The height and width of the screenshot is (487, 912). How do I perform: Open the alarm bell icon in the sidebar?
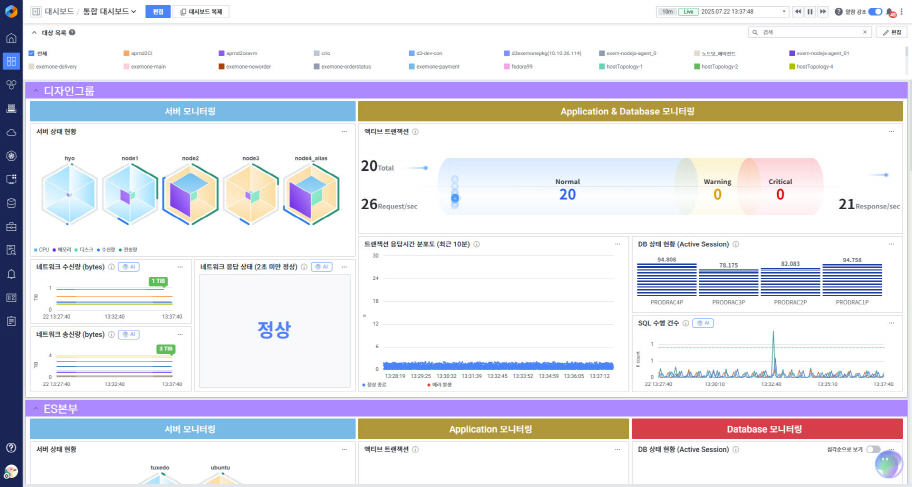11,274
